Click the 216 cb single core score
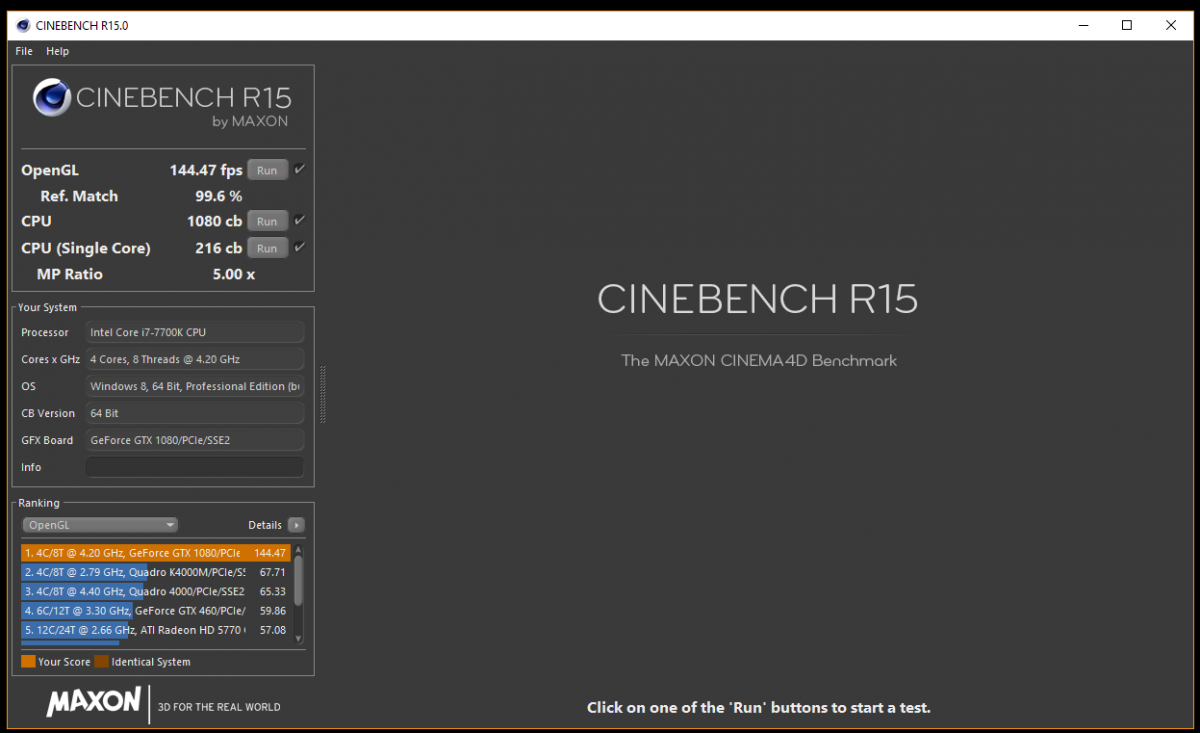 pyautogui.click(x=219, y=248)
